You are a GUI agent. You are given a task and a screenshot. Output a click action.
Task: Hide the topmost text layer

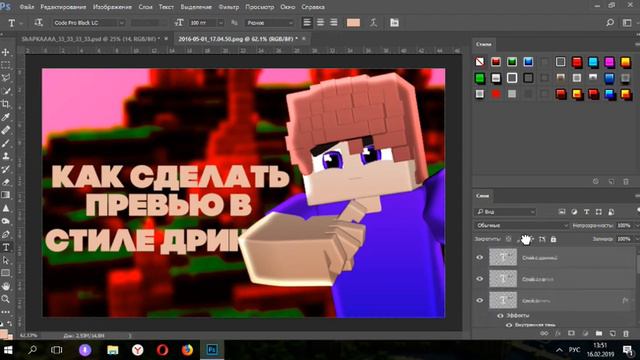pyautogui.click(x=480, y=258)
